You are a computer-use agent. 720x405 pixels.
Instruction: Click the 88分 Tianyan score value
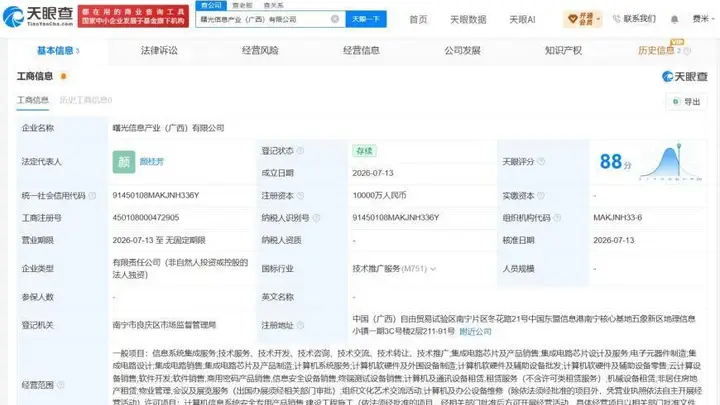(x=615, y=162)
